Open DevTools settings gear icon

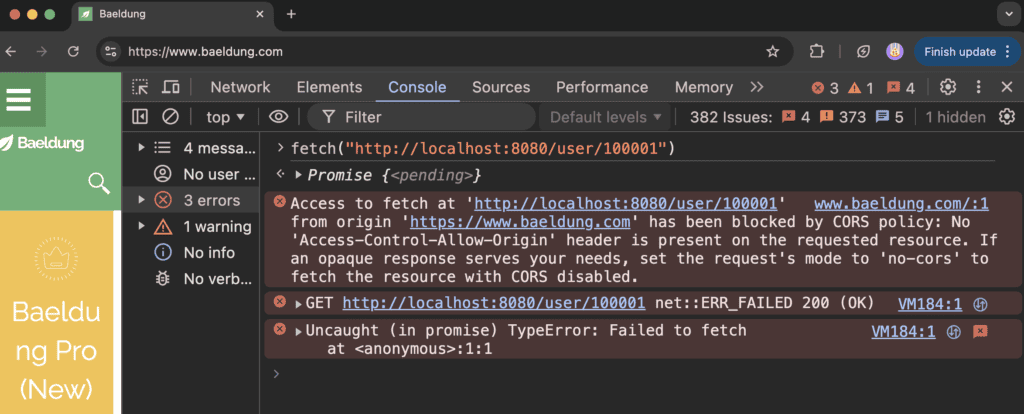pyautogui.click(x=948, y=87)
